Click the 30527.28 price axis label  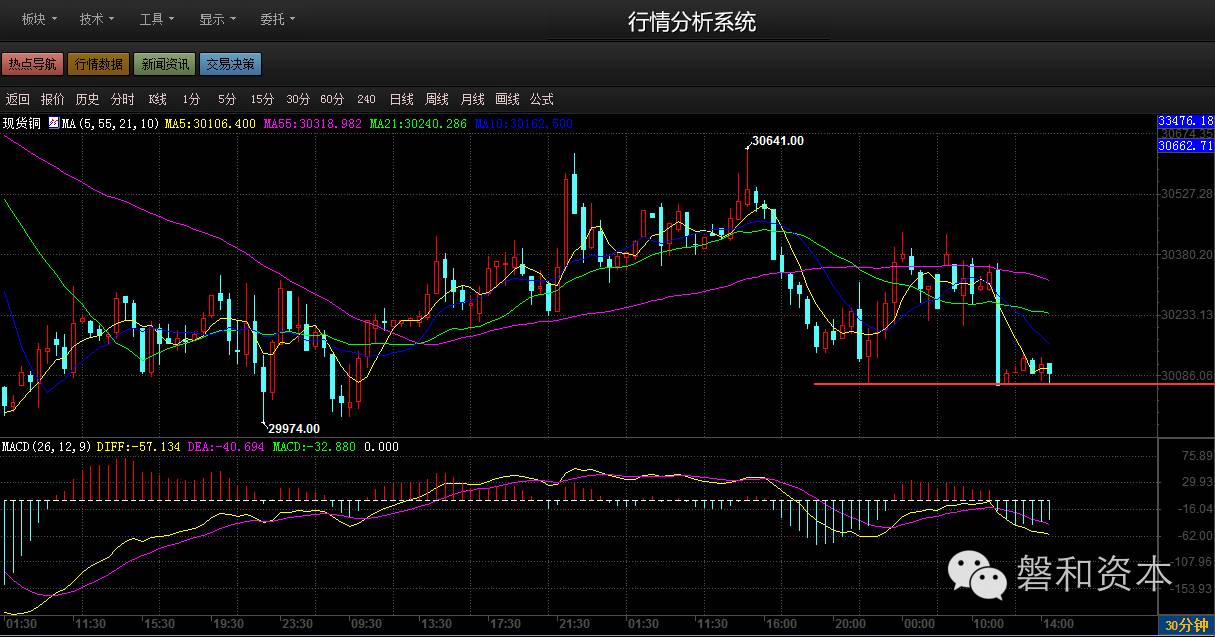[1185, 193]
